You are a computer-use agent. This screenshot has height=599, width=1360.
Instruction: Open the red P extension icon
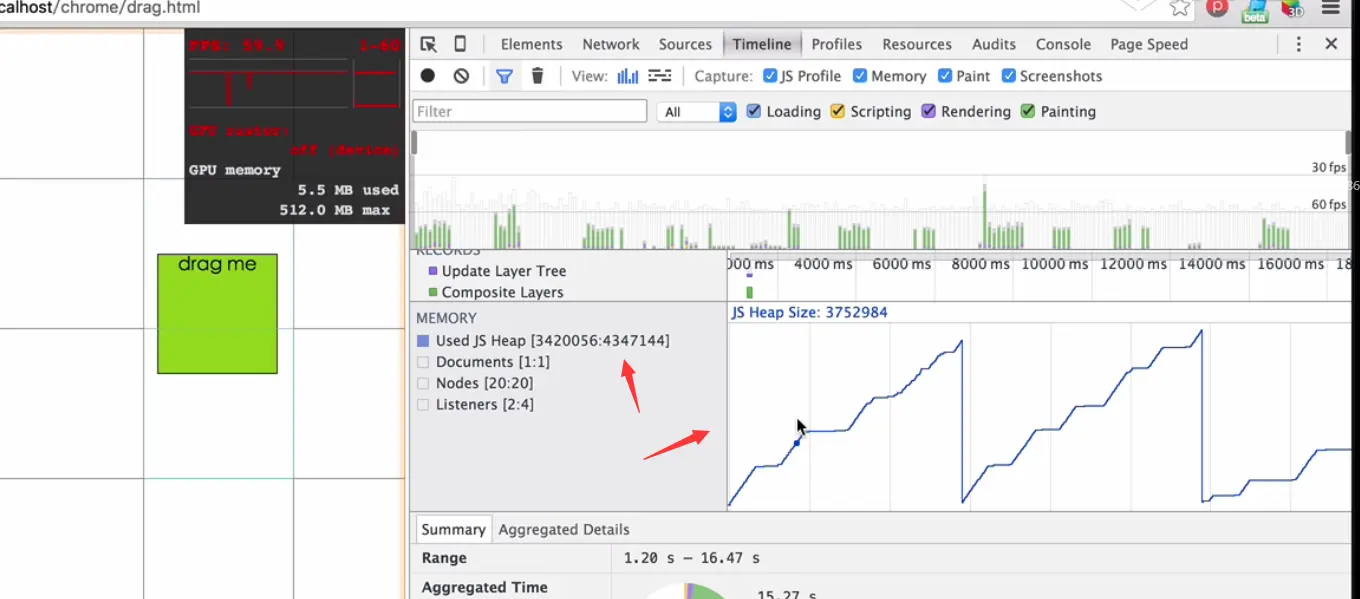[x=1217, y=7]
